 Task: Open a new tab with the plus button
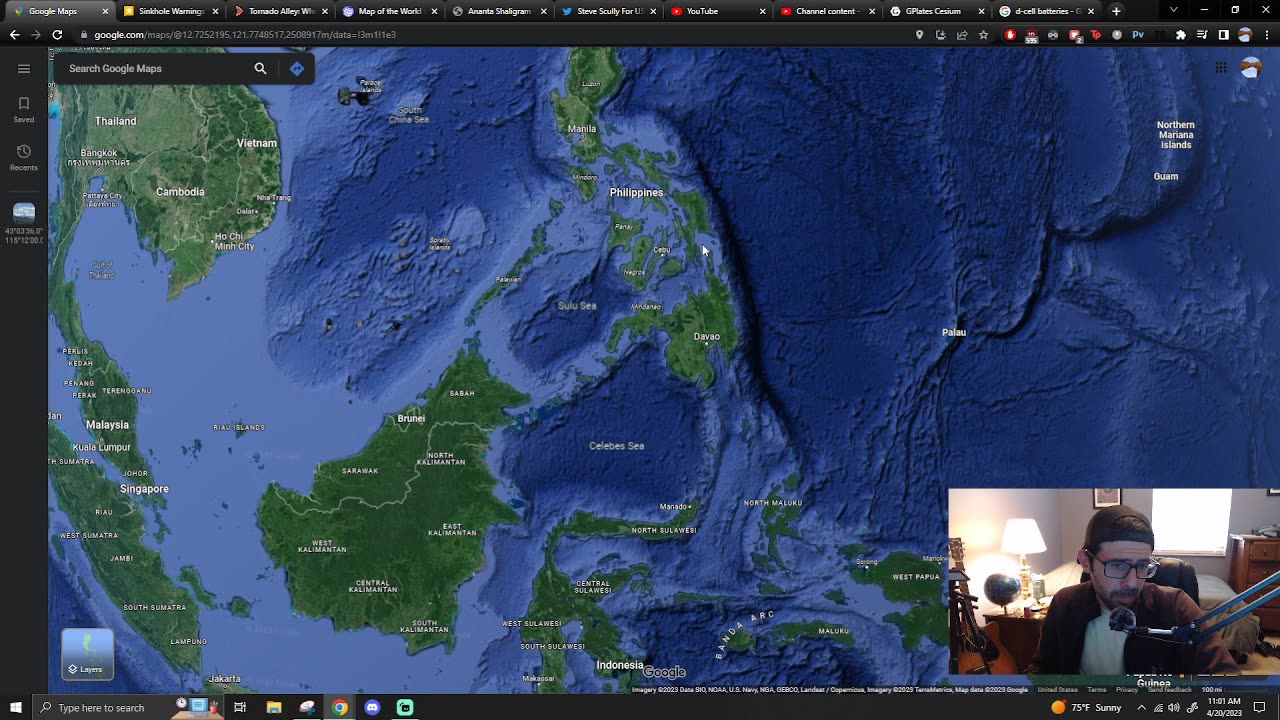point(1116,11)
